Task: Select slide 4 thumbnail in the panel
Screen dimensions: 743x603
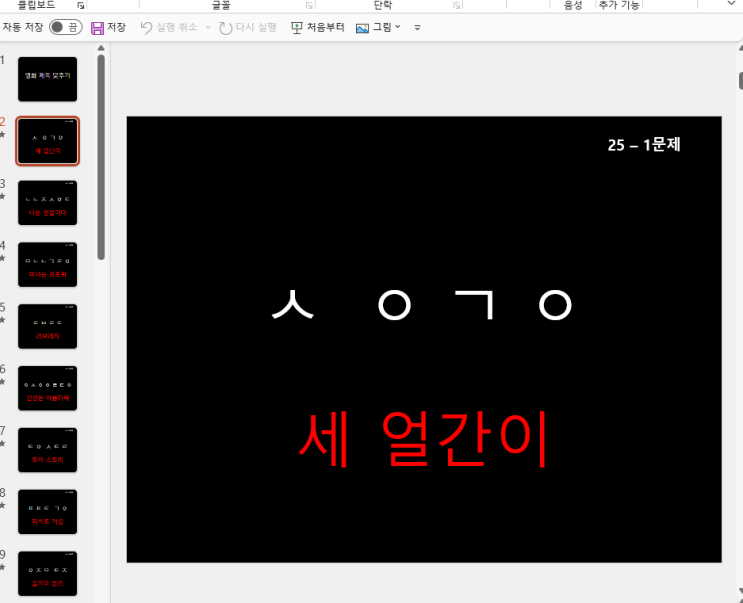Action: [47, 264]
